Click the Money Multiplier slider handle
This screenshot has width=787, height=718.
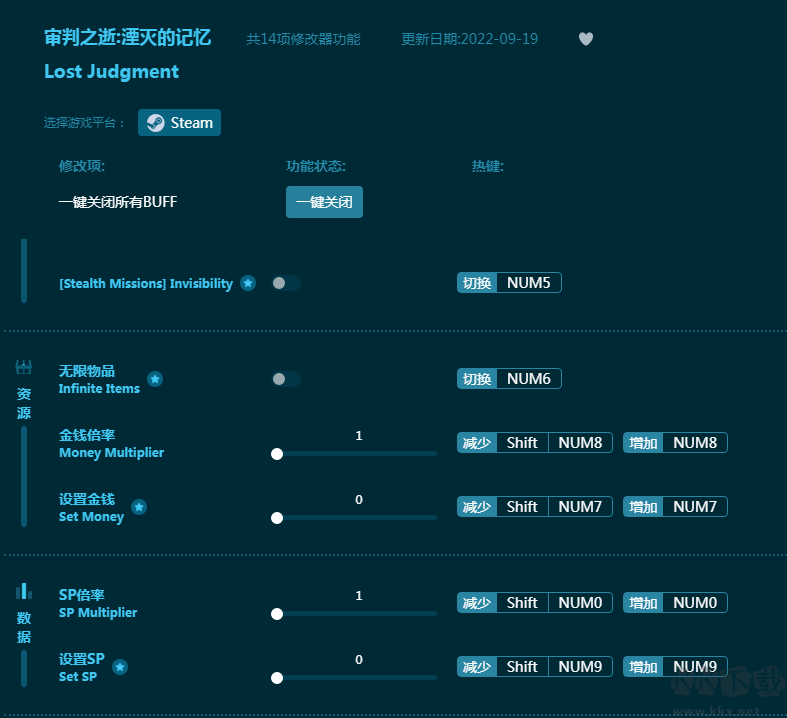pyautogui.click(x=277, y=454)
